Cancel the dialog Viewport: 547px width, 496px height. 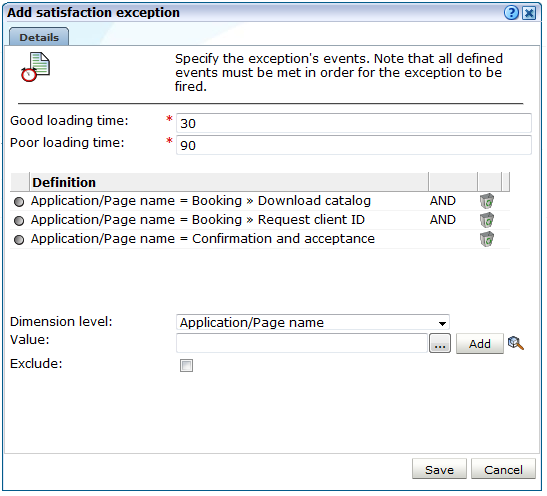click(x=503, y=469)
